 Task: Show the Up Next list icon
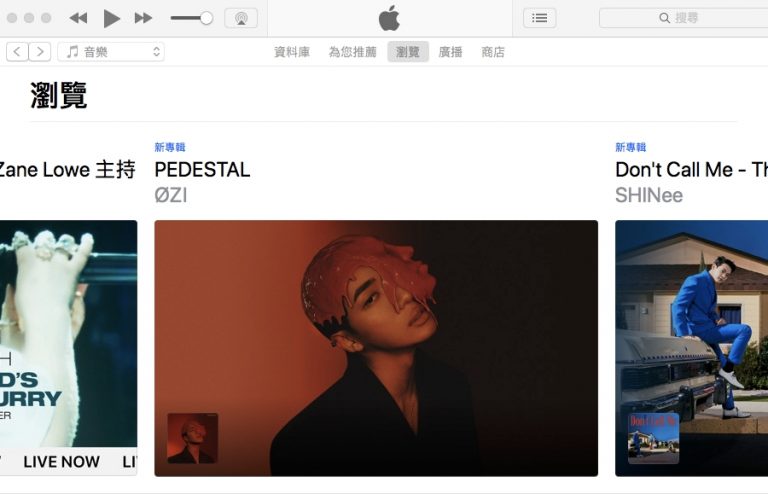[x=539, y=18]
